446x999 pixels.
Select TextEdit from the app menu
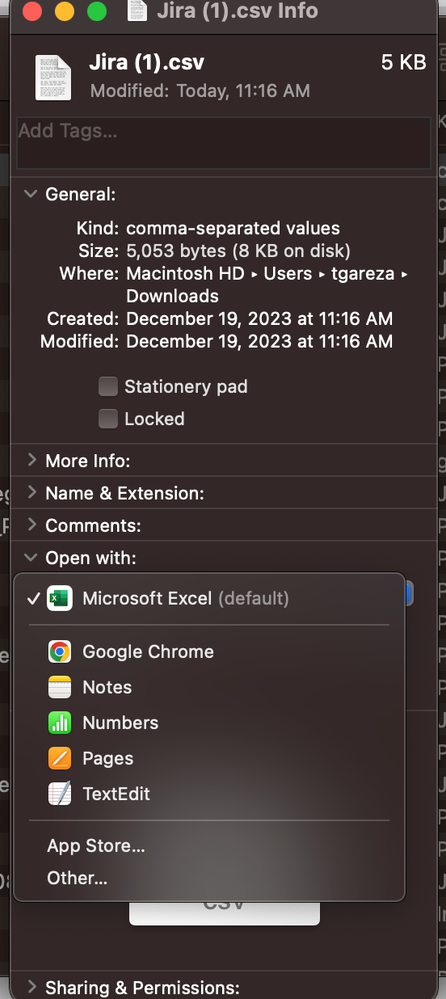pos(209,794)
